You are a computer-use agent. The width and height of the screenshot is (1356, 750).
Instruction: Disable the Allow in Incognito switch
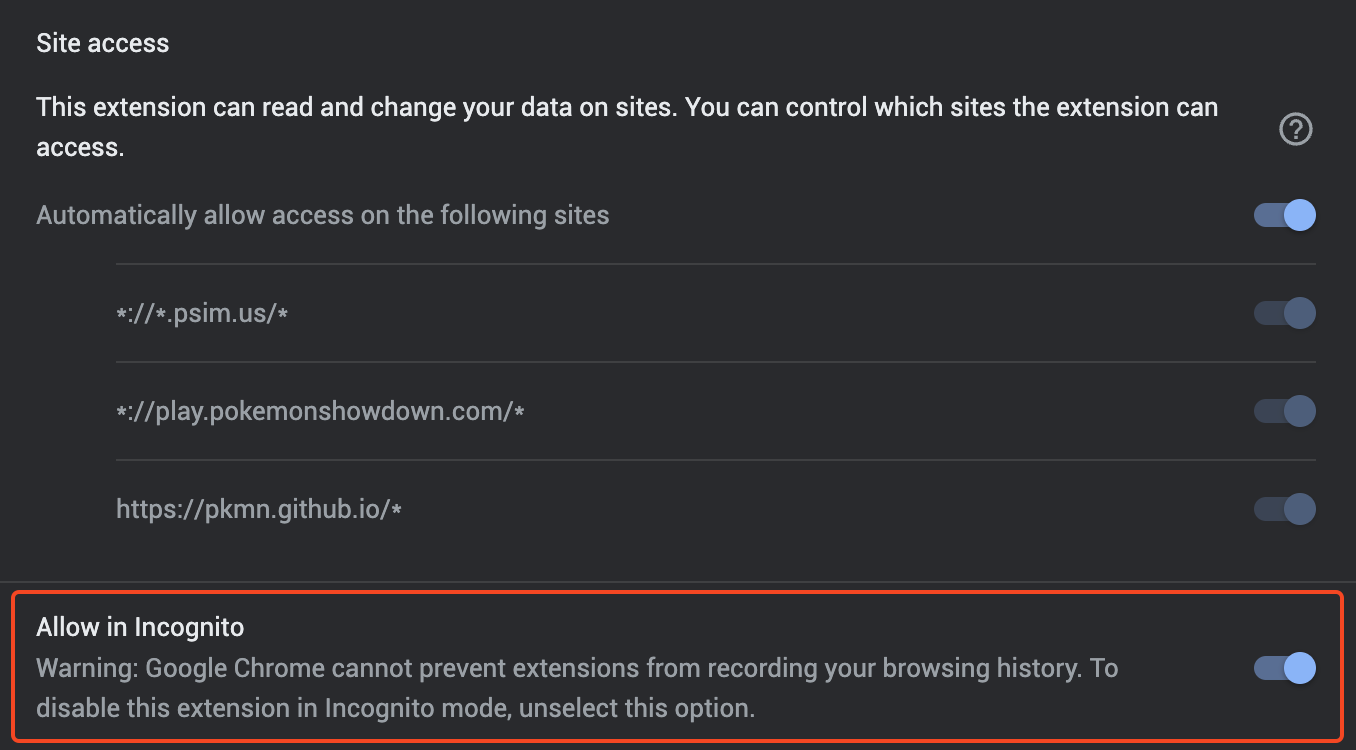[1285, 668]
